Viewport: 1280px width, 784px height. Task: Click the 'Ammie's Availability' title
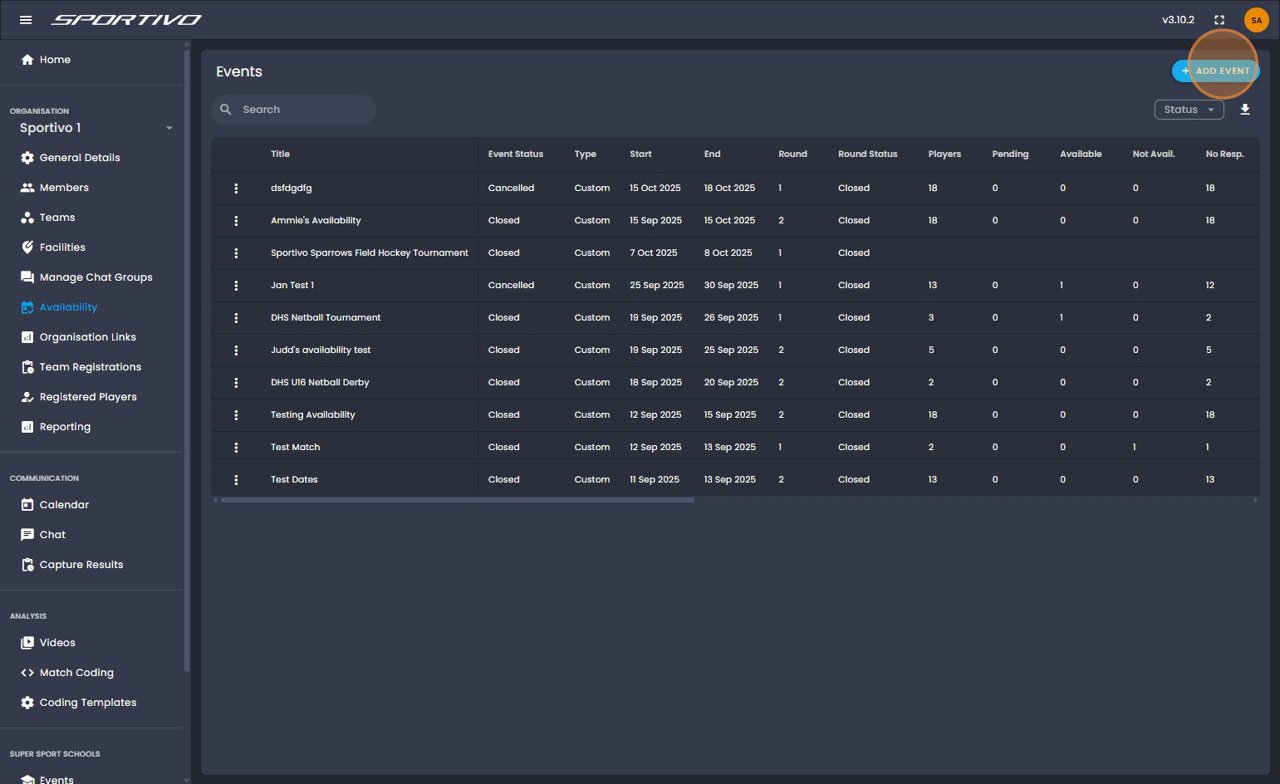pos(316,221)
